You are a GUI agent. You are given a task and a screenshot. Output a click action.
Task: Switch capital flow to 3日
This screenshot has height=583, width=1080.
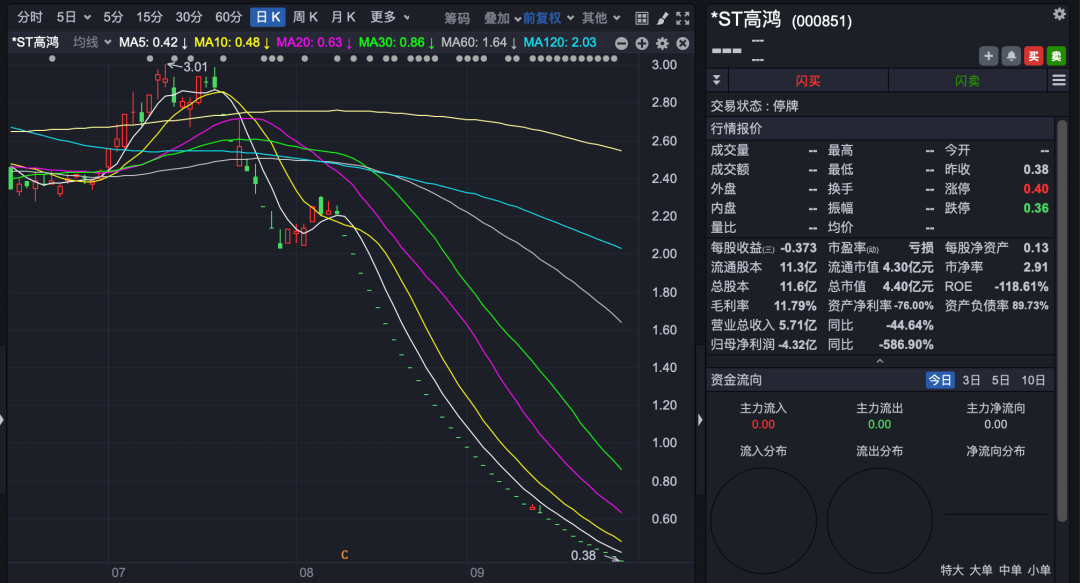pos(971,380)
